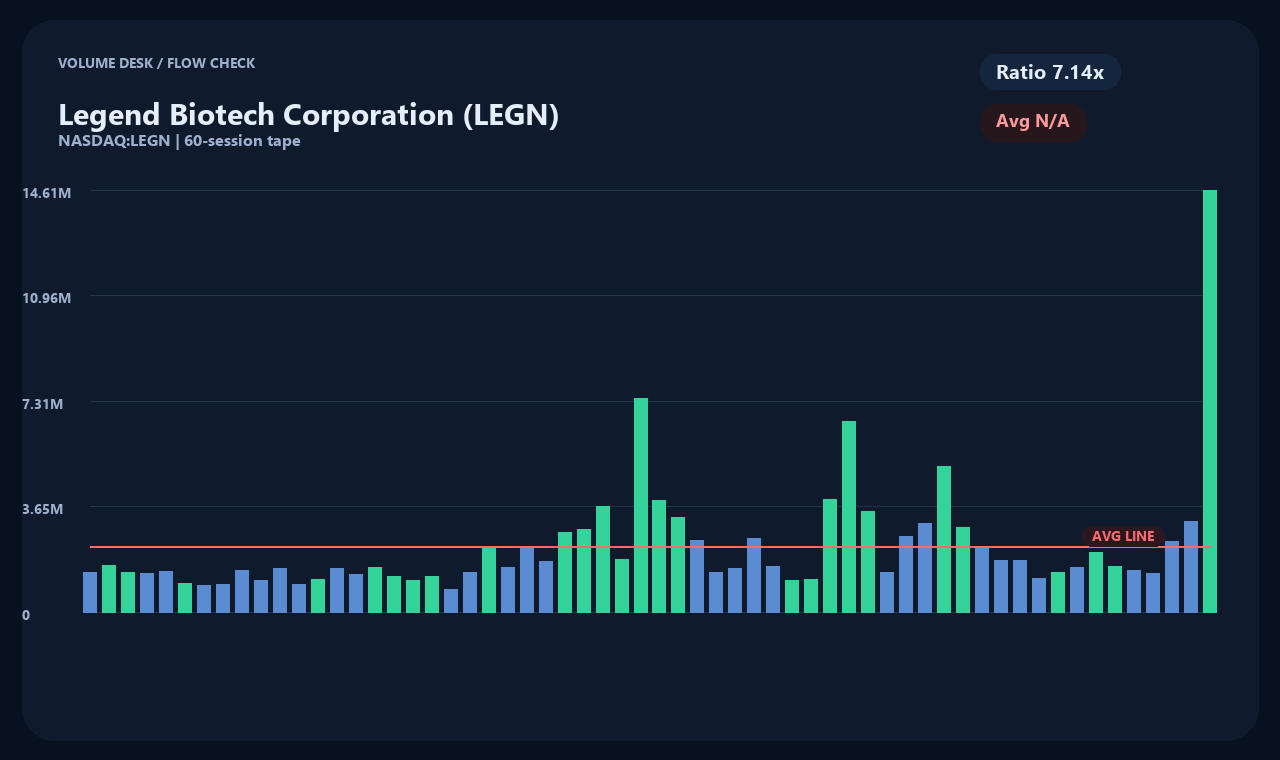Click the Avg N/A badge

[1033, 122]
